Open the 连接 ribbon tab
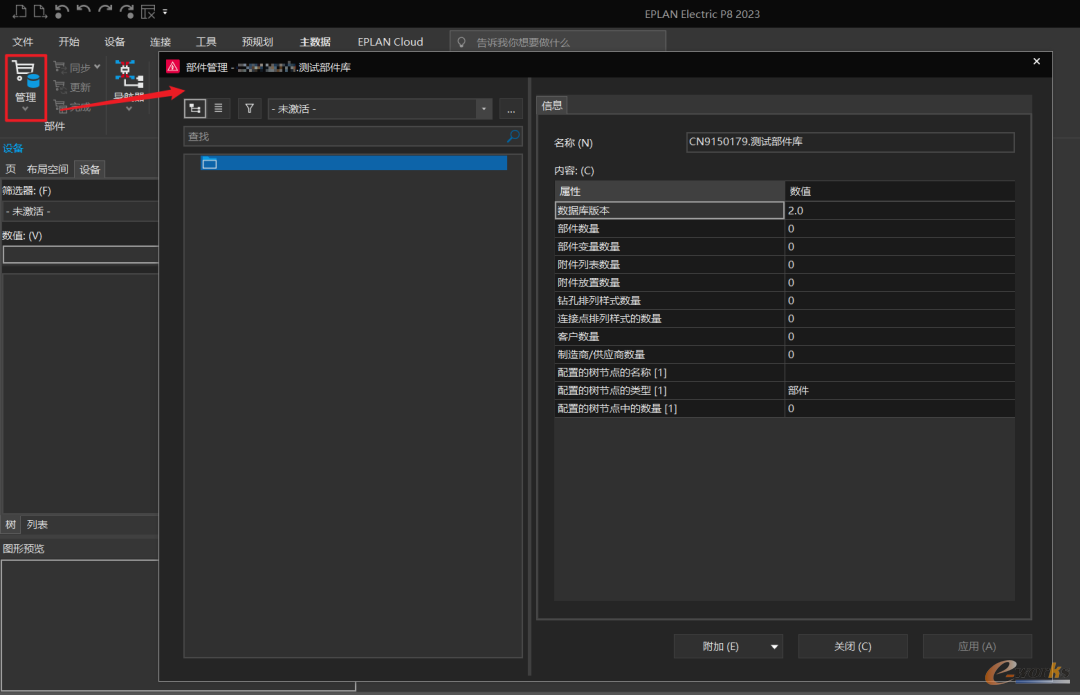1080x695 pixels. point(160,42)
